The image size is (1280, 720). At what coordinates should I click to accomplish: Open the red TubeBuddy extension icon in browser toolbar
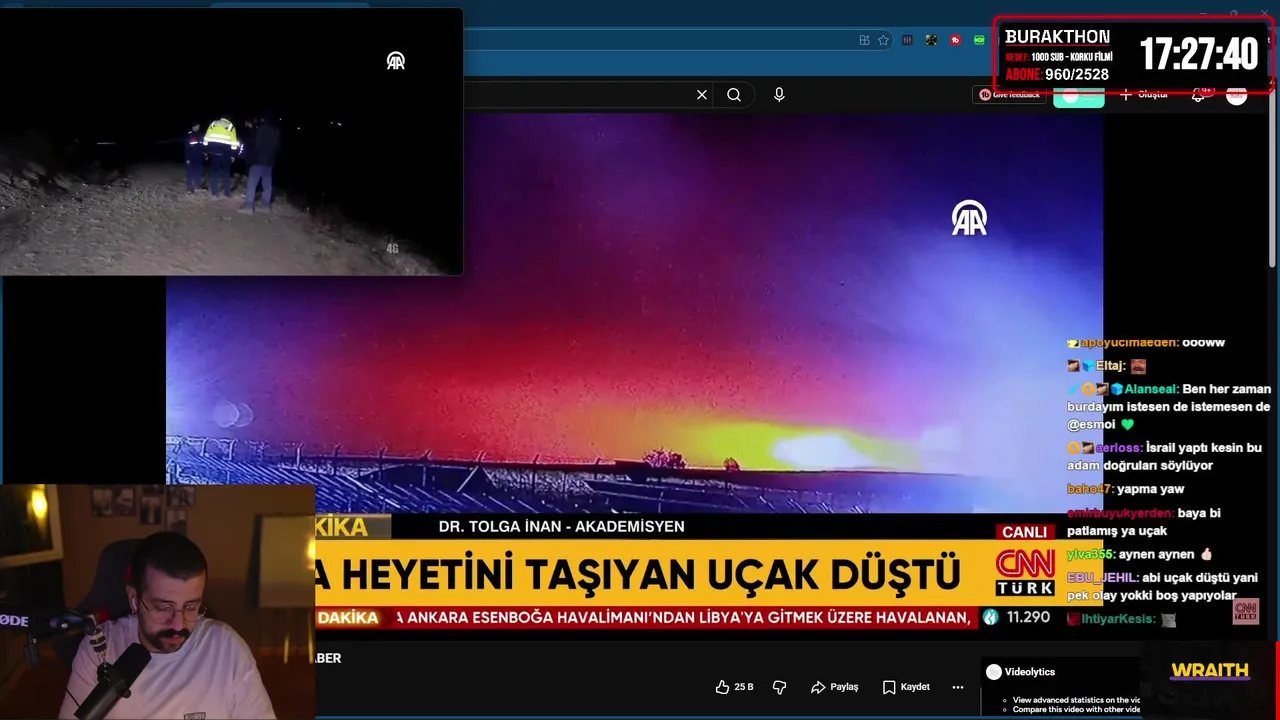[x=955, y=40]
